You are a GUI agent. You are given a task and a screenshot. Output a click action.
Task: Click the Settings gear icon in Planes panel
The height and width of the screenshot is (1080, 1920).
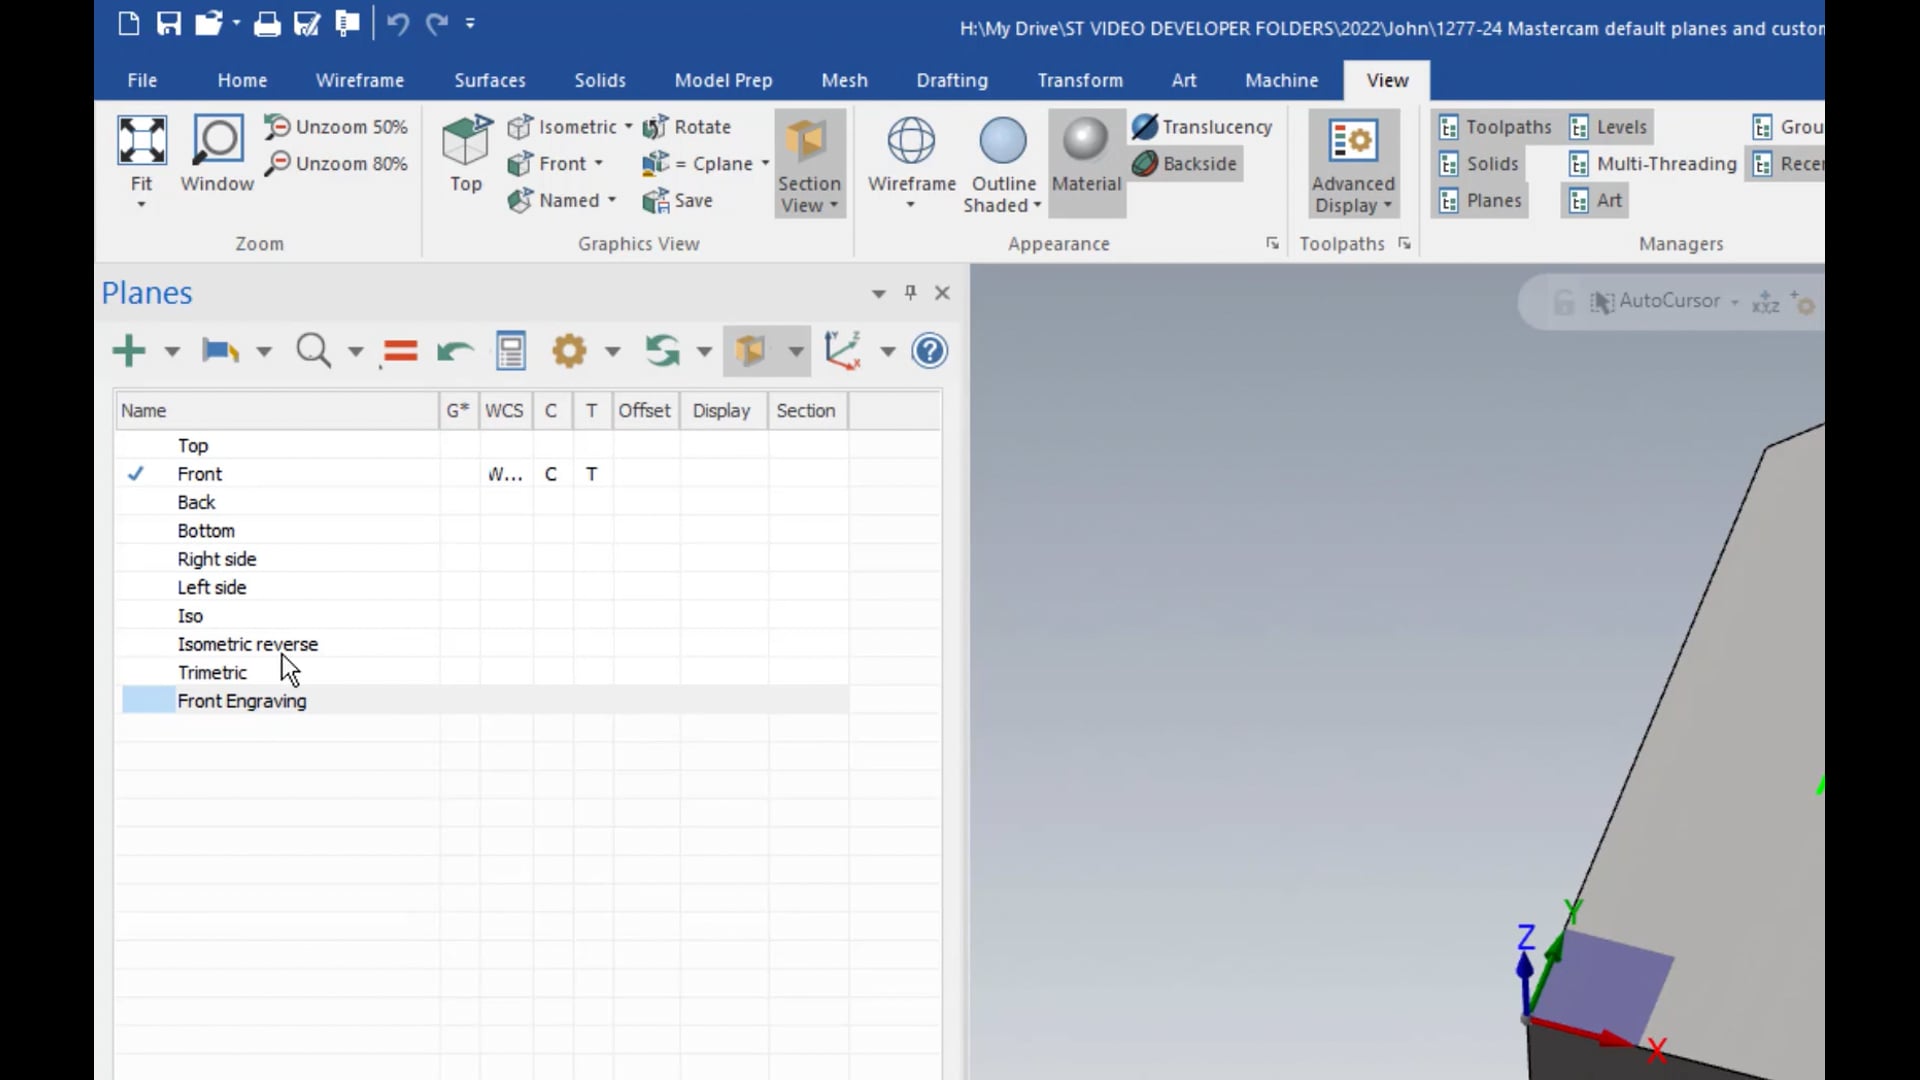click(570, 349)
